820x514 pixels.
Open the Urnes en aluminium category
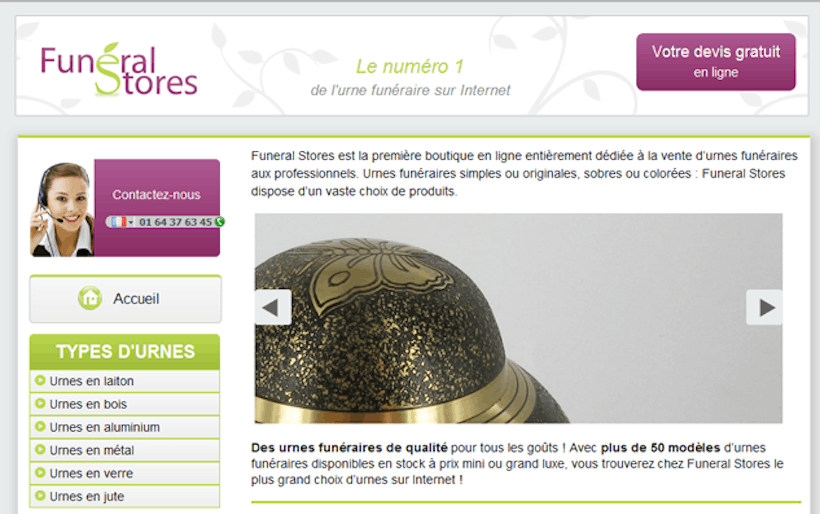click(125, 427)
